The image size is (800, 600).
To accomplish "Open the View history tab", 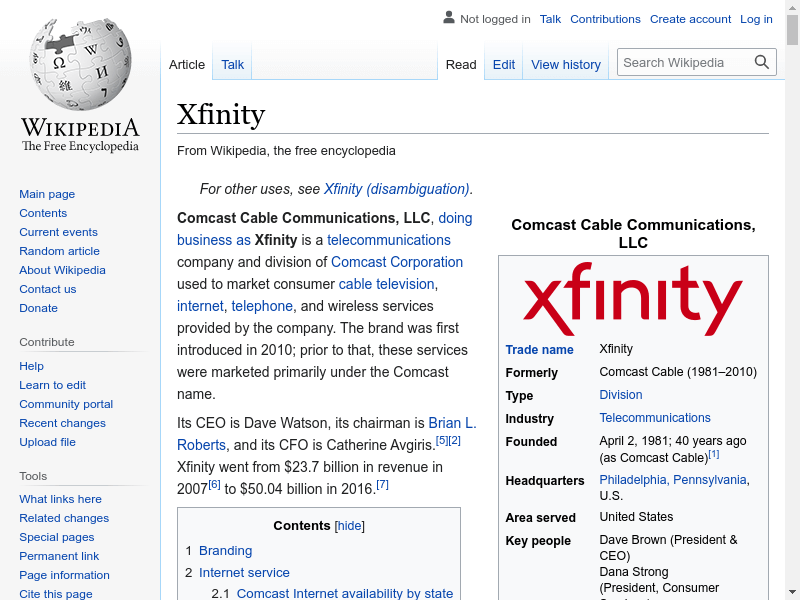I will coord(566,65).
